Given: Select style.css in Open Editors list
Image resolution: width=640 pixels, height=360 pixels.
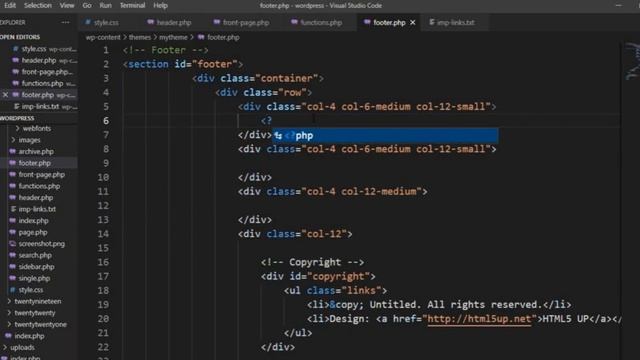Looking at the screenshot, I should (x=39, y=49).
